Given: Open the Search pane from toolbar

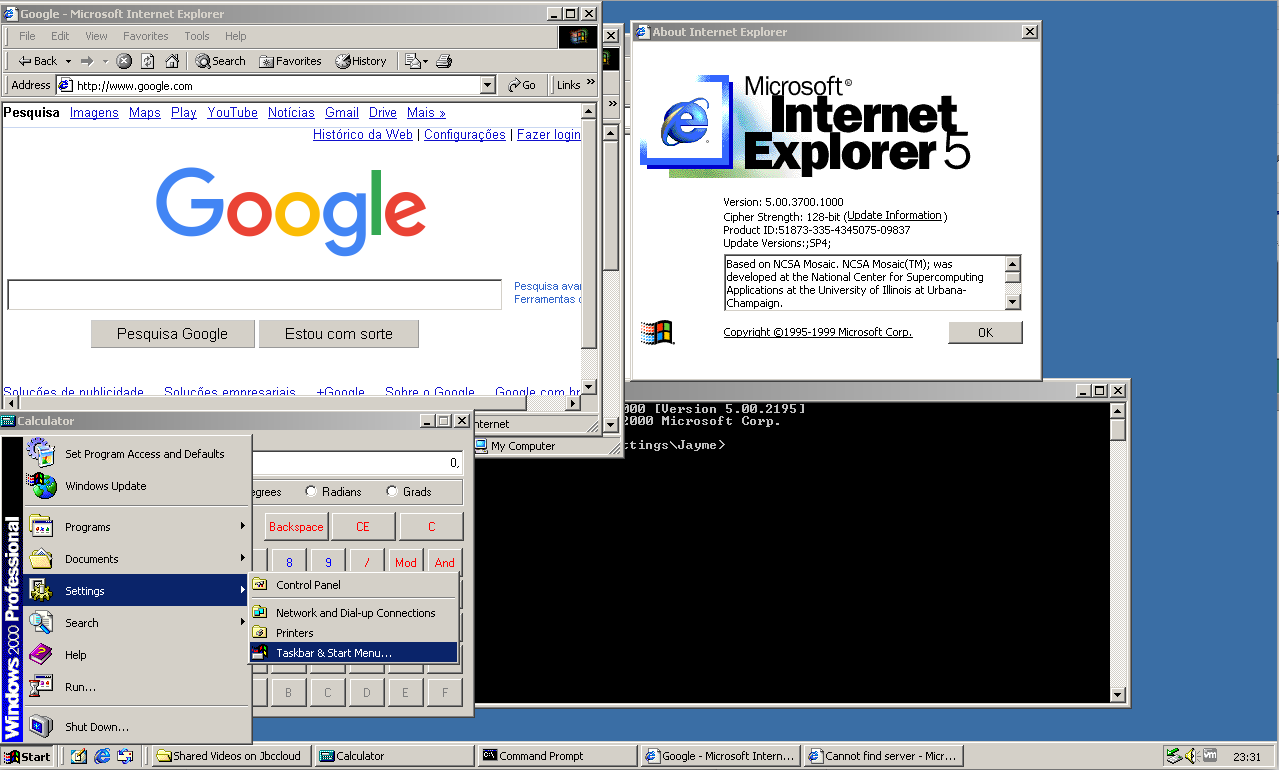Looking at the screenshot, I should pos(220,61).
